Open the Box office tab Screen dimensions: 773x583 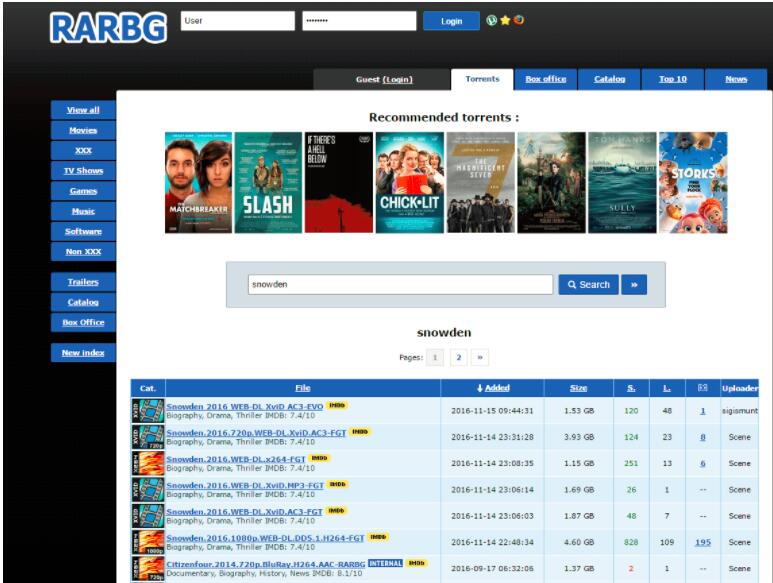(545, 79)
